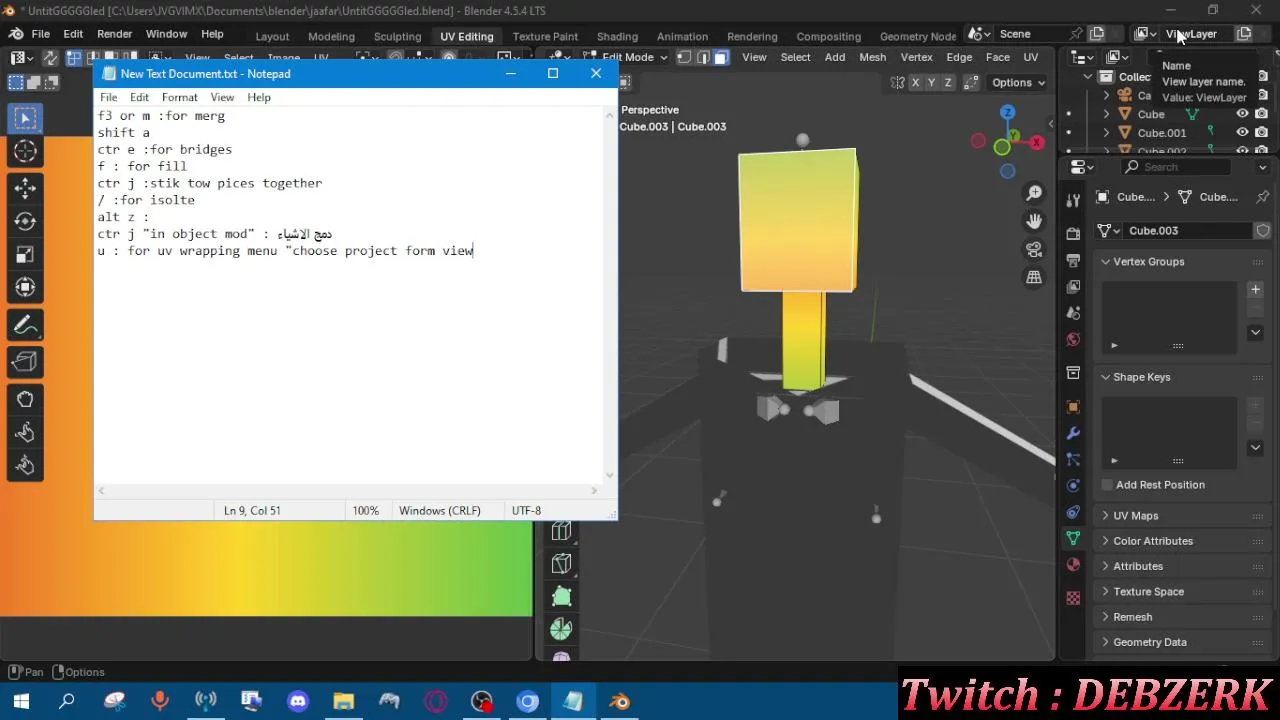
Task: Open Windows Start menu
Action: [21, 702]
